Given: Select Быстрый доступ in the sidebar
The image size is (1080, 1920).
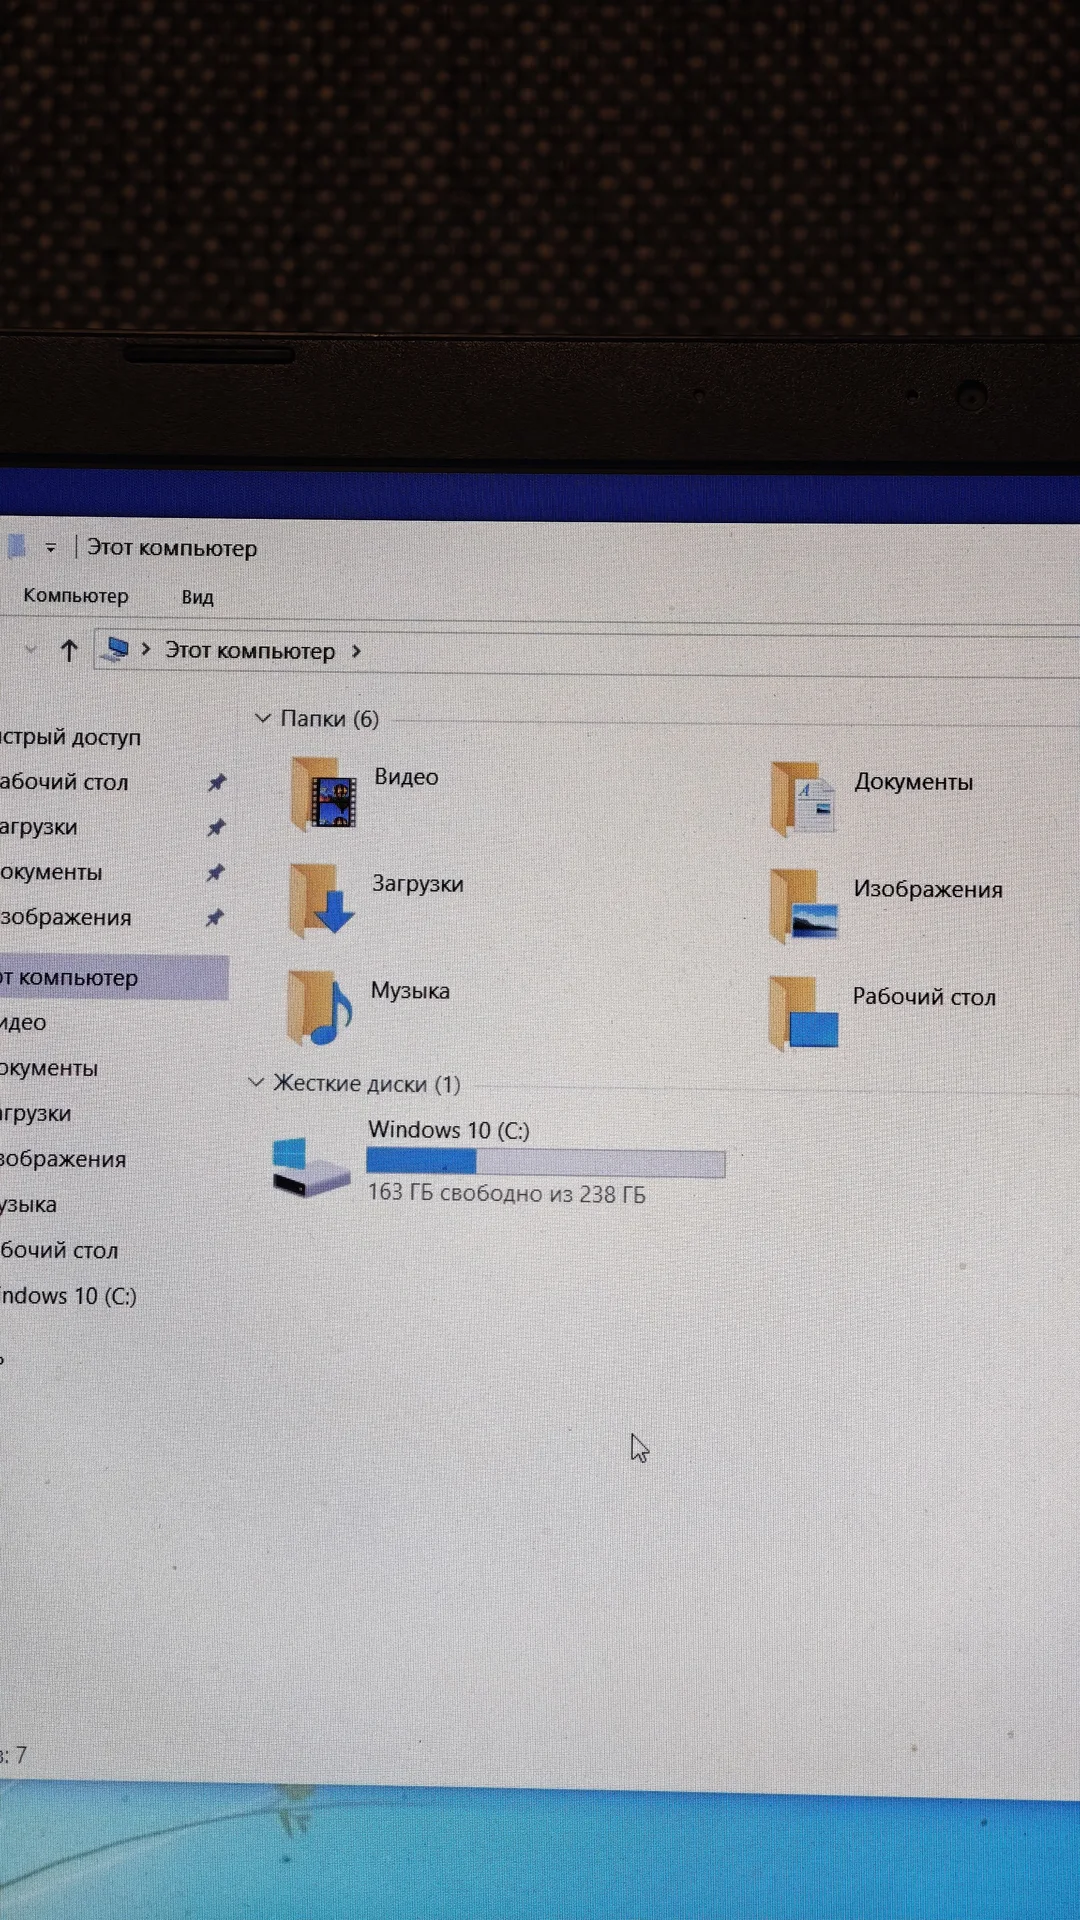Looking at the screenshot, I should [x=70, y=737].
